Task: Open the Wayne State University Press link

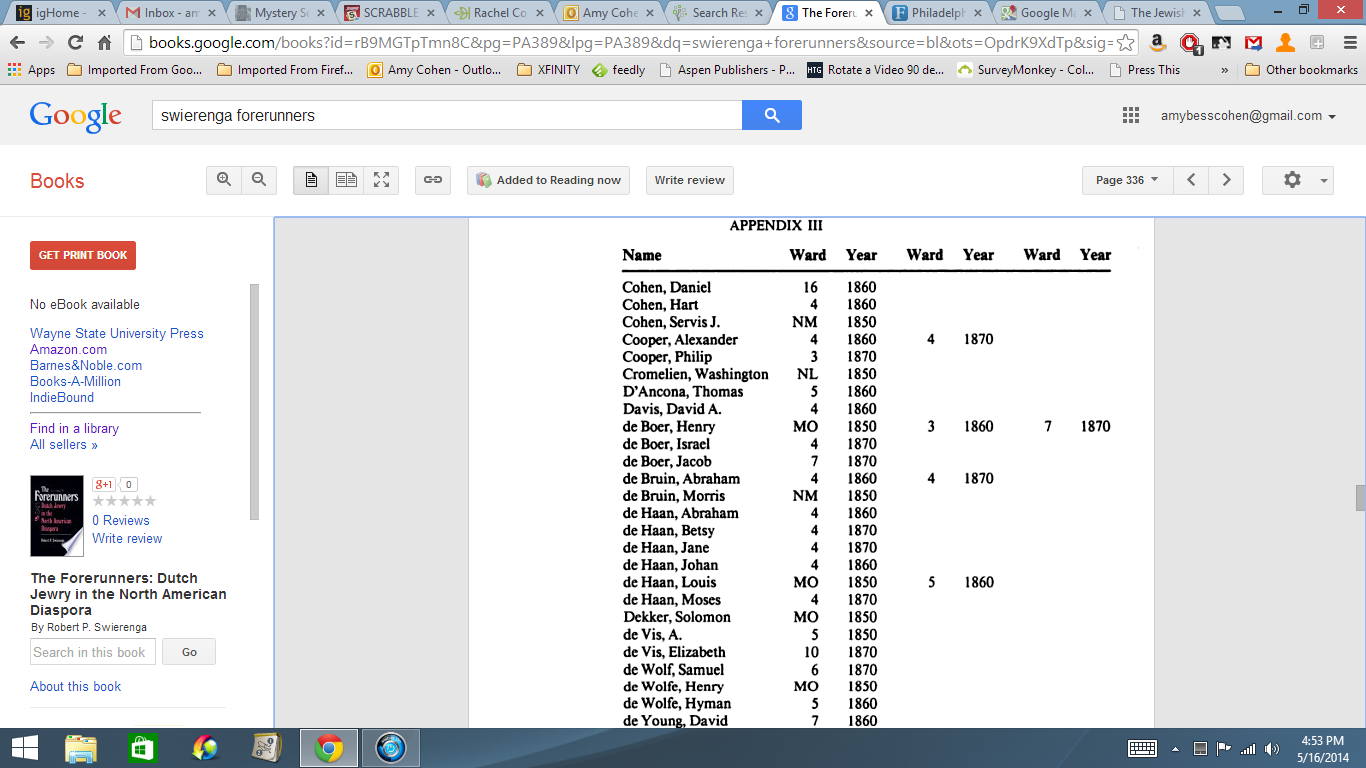Action: coord(116,333)
